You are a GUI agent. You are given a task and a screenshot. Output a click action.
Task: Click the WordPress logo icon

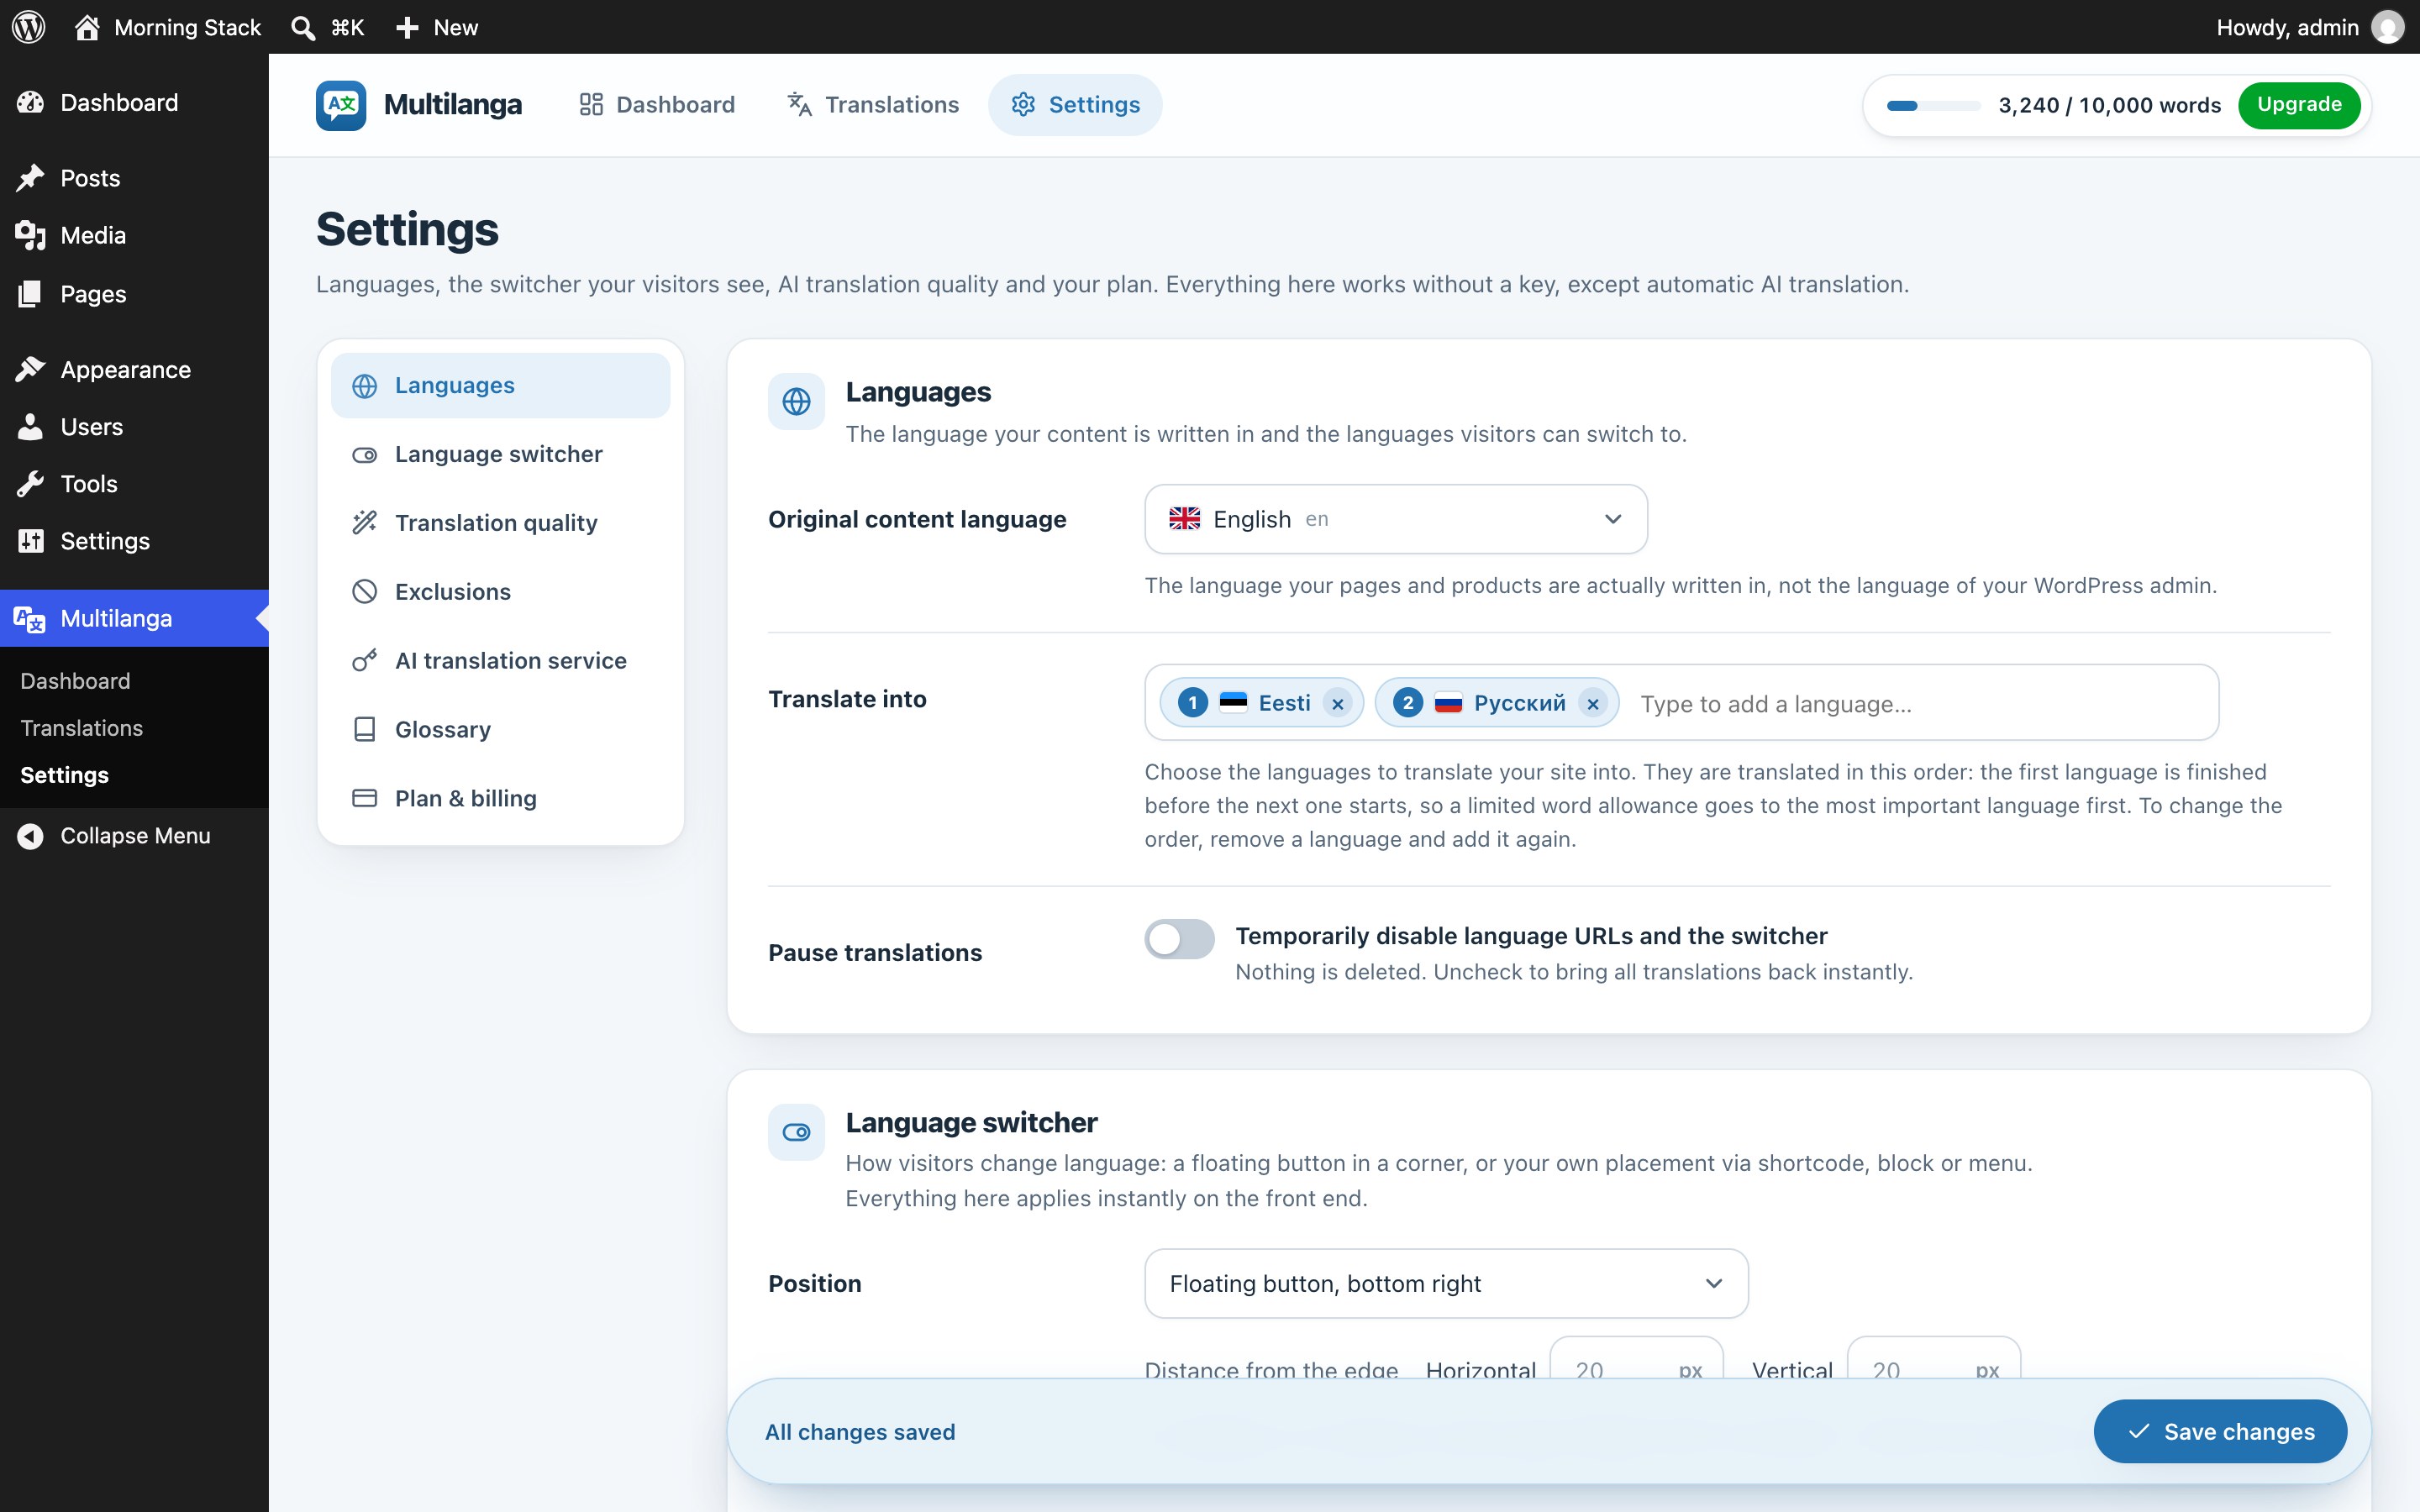tap(29, 27)
